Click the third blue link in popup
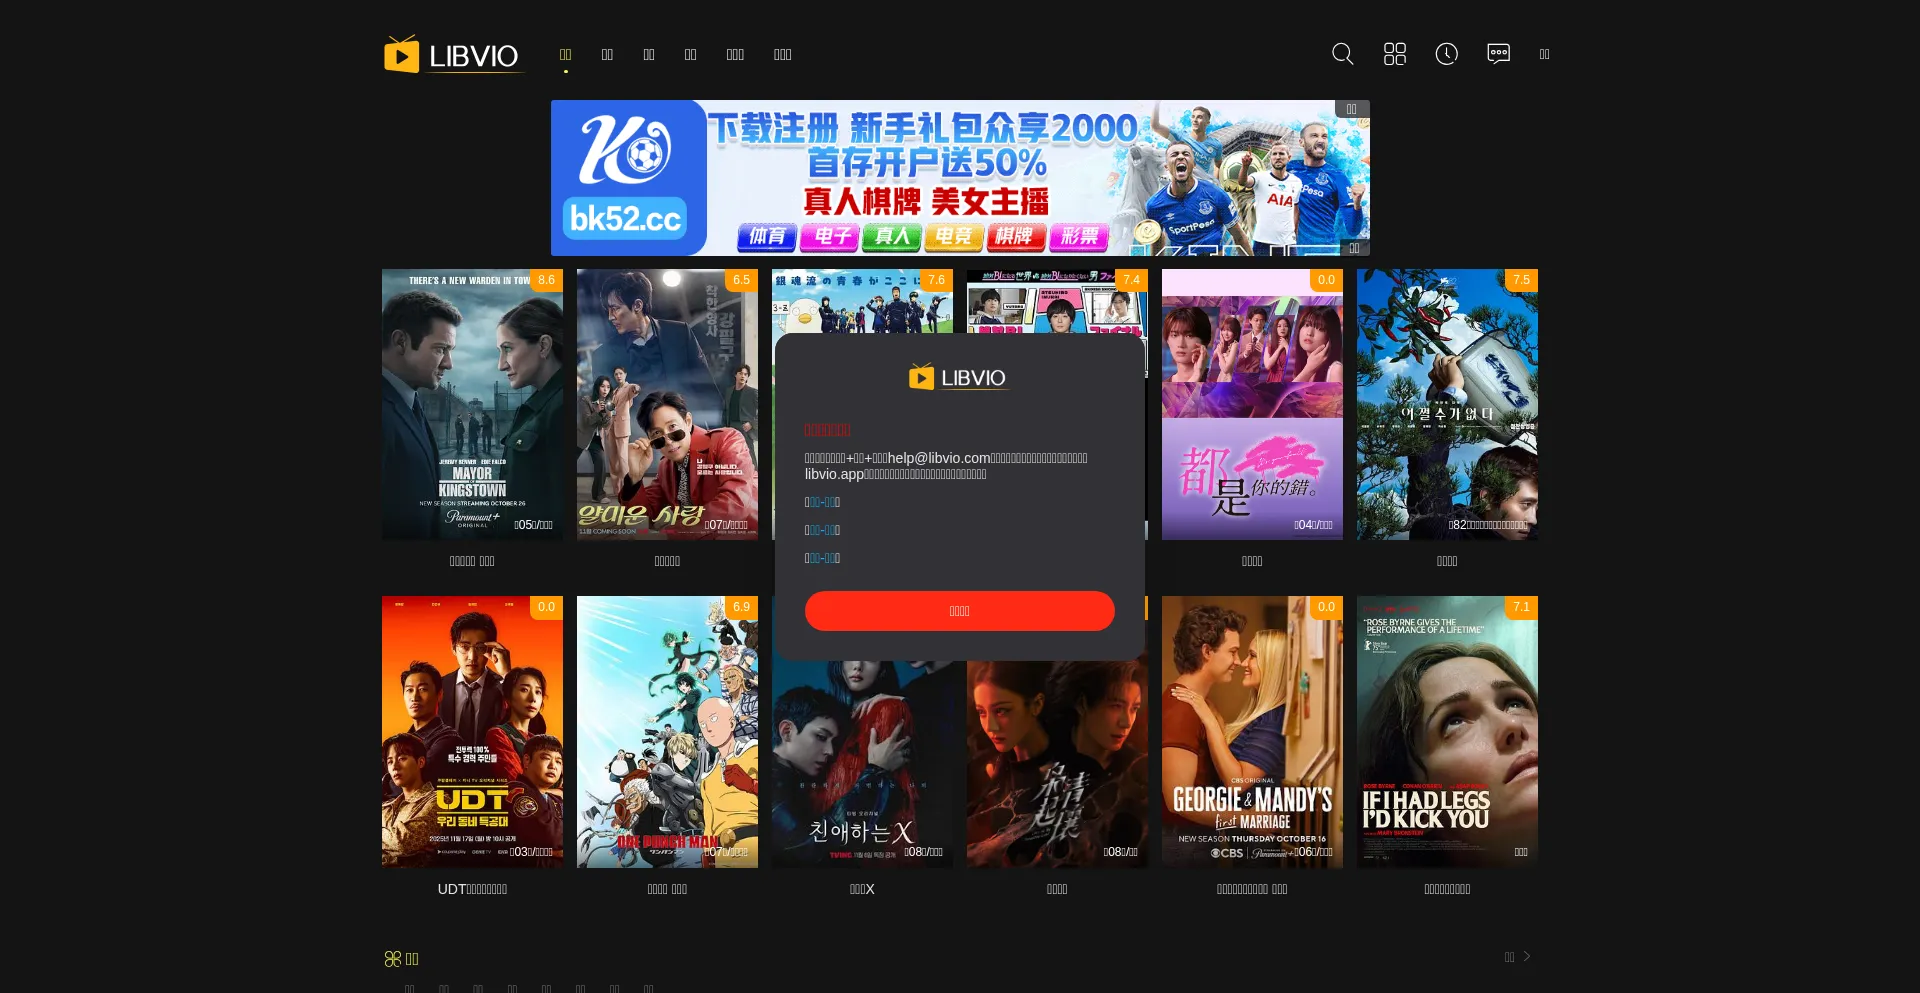 coord(824,558)
